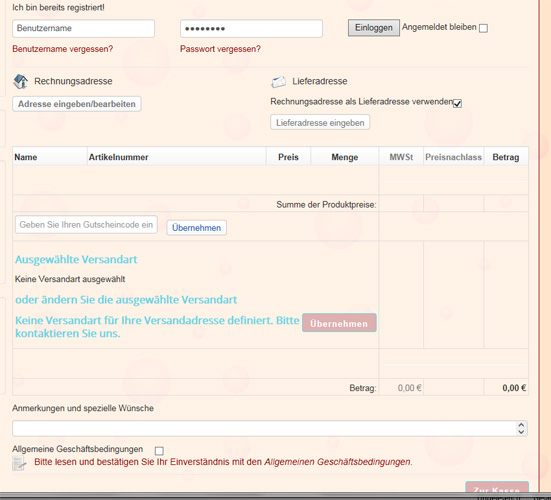Click the down arrow of remarks field
Image resolution: width=551 pixels, height=500 pixels.
point(521,432)
